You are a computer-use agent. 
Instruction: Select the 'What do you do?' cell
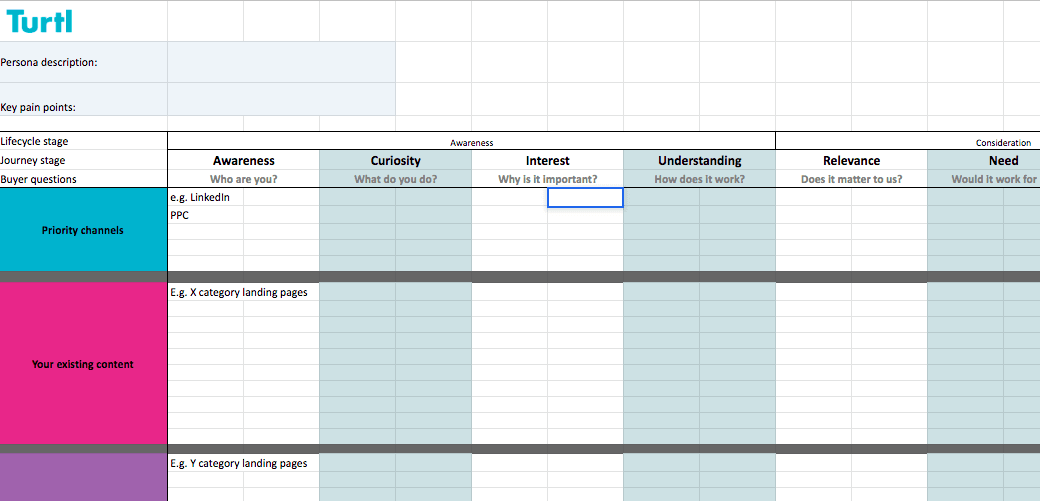(x=395, y=179)
